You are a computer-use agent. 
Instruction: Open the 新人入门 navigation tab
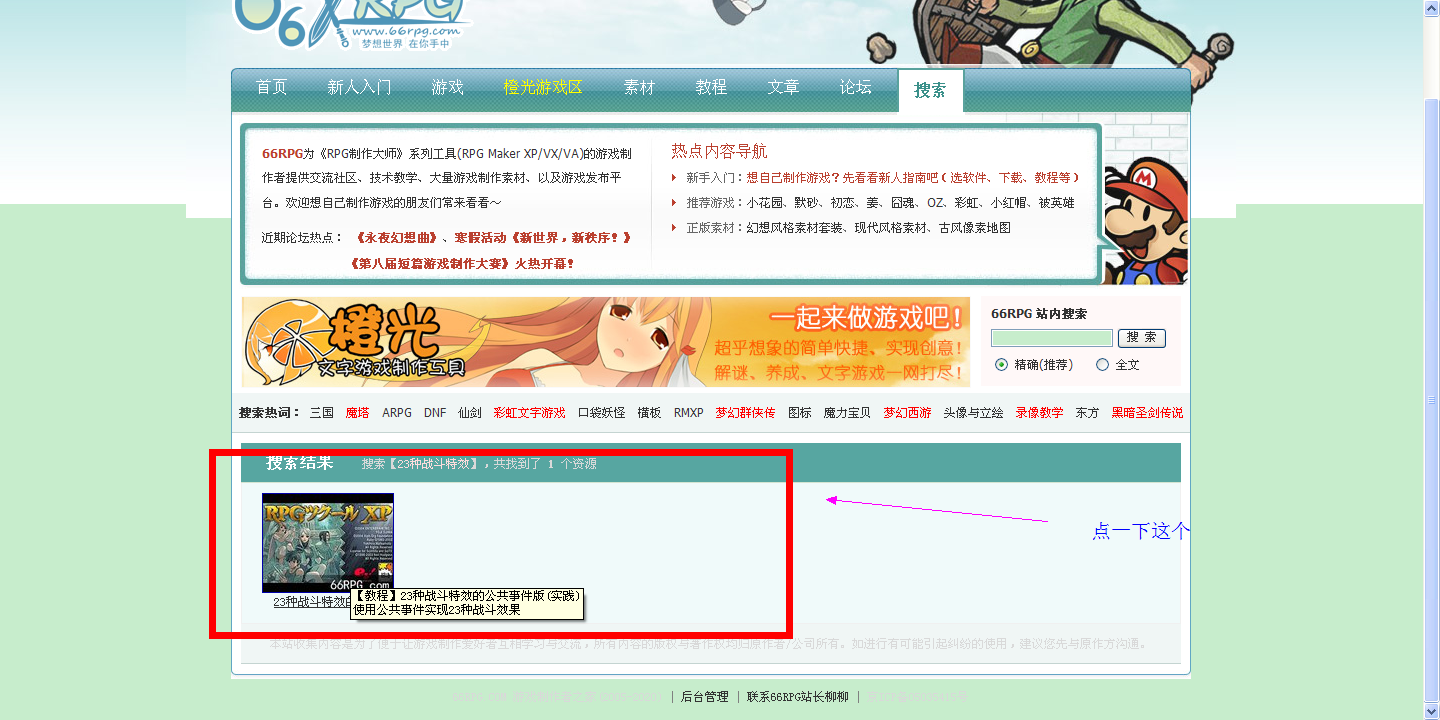360,87
